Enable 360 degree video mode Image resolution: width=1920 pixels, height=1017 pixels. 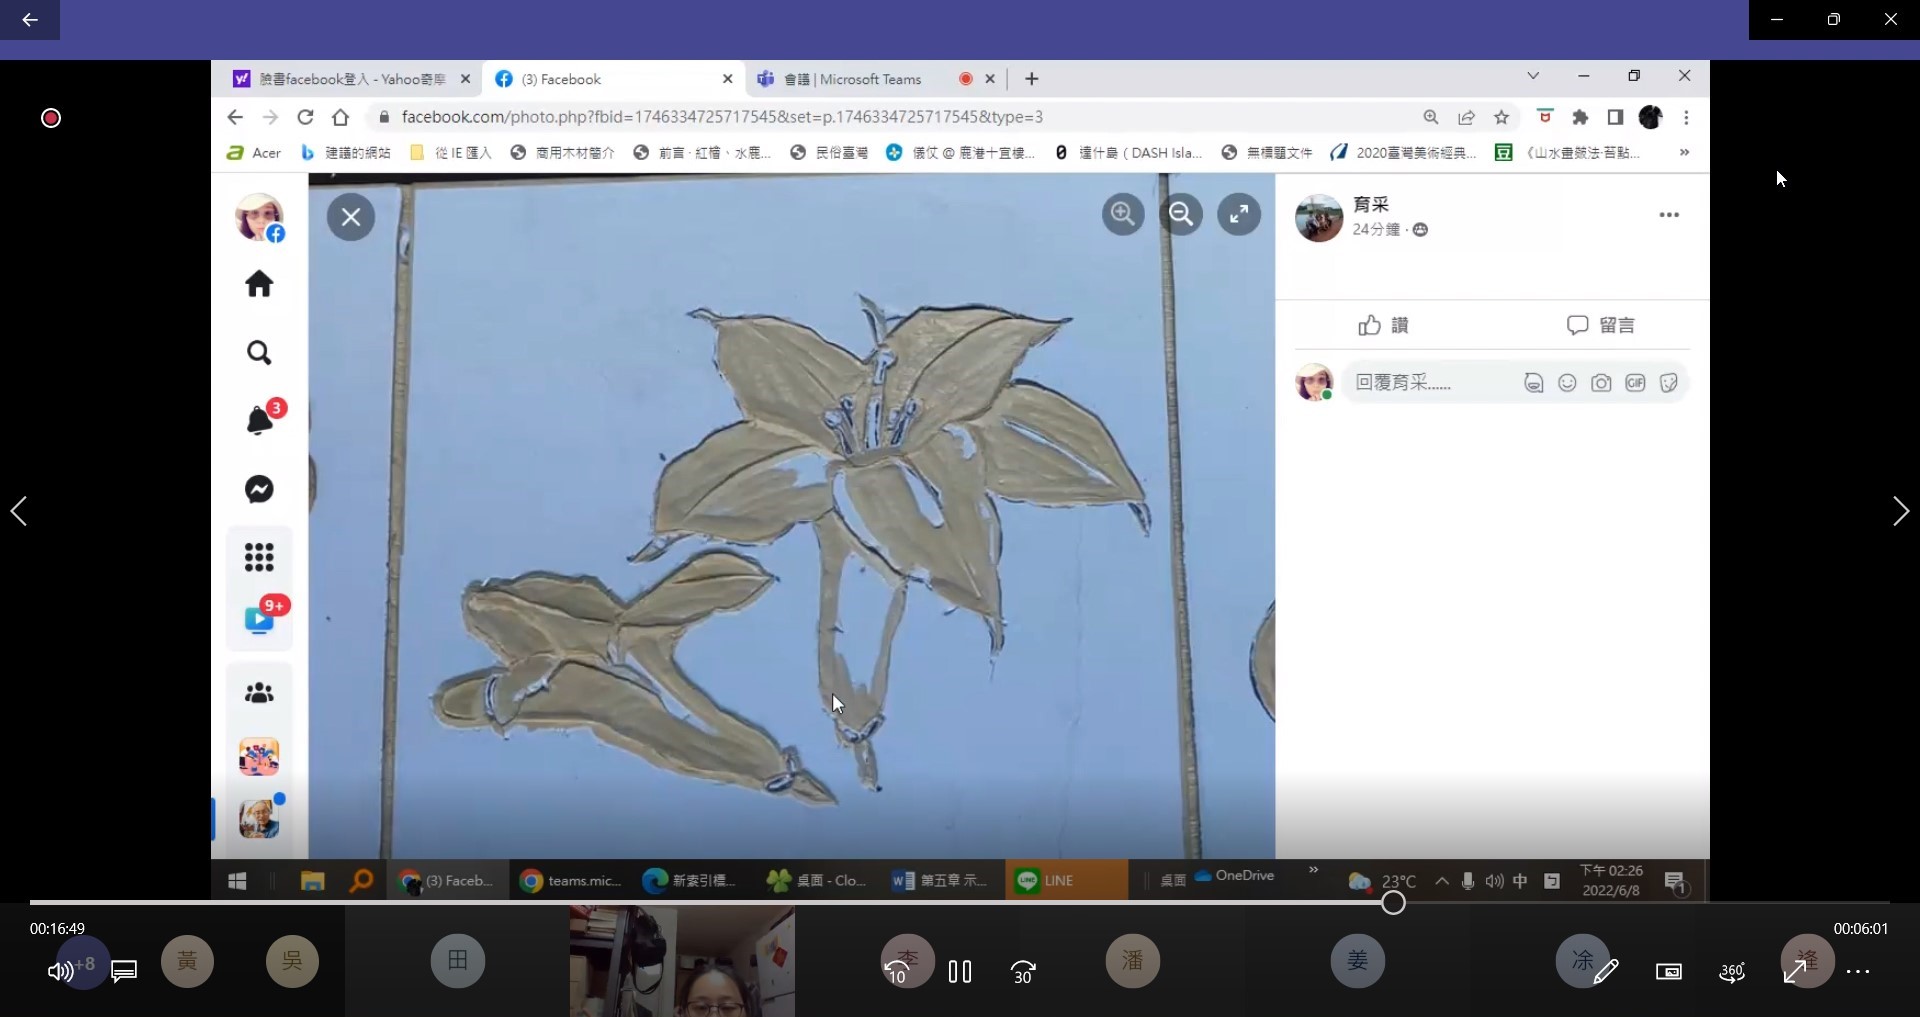(x=1732, y=971)
